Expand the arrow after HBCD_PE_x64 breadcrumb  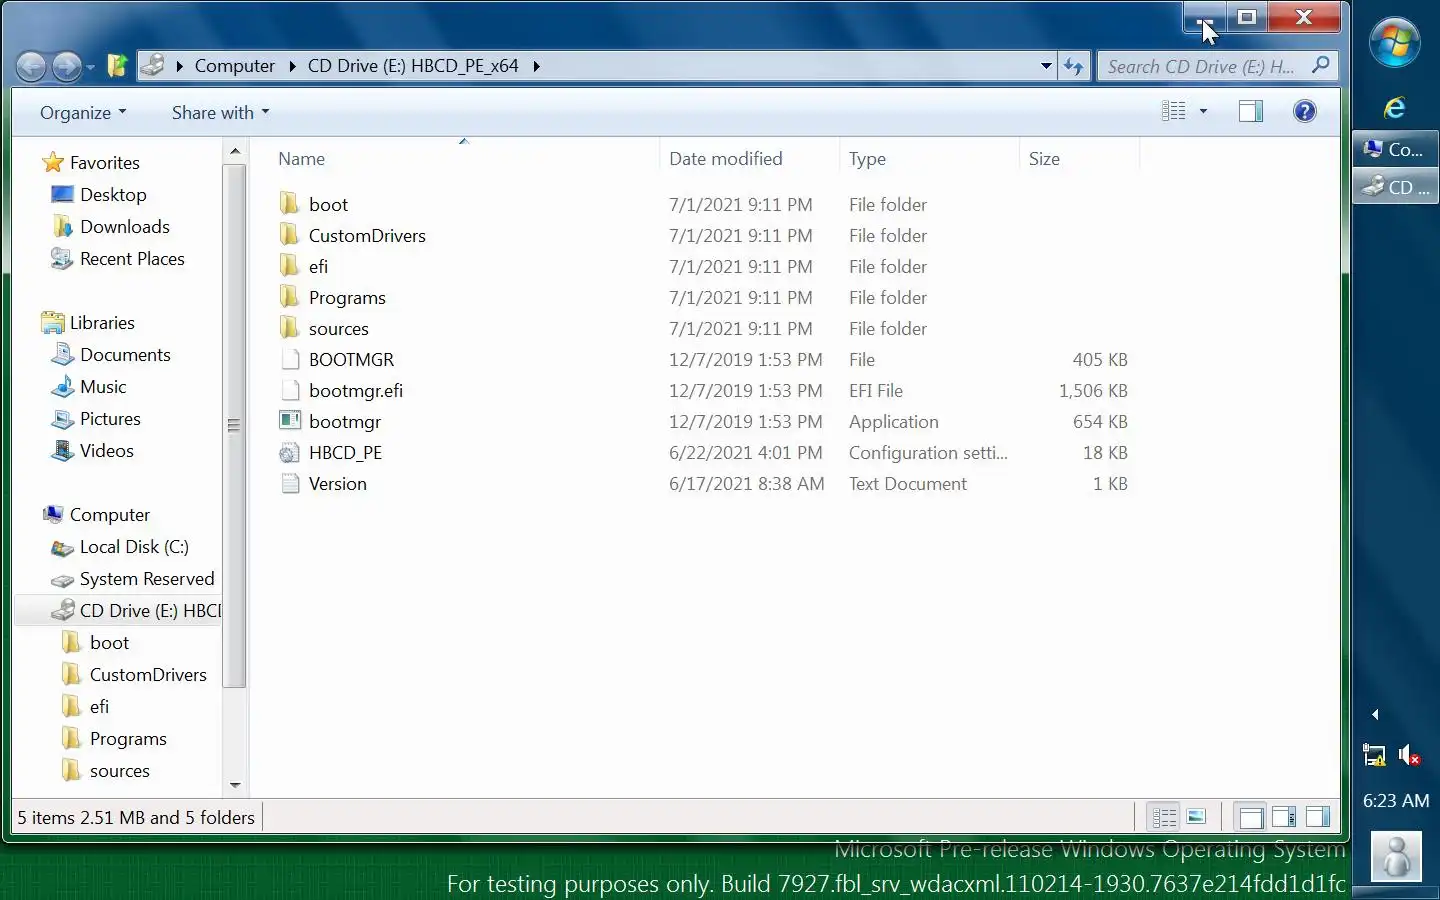click(x=536, y=67)
